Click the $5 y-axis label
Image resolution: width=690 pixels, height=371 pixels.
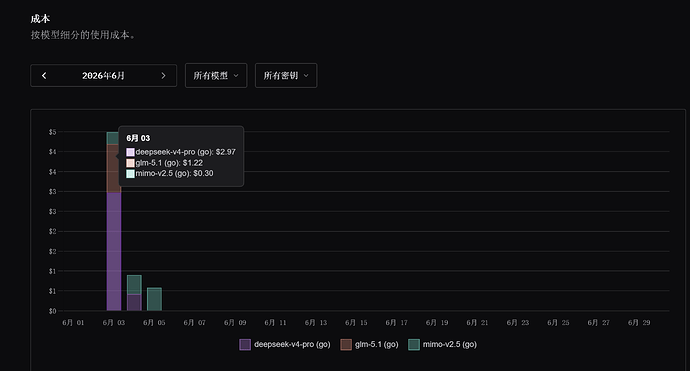coord(53,132)
